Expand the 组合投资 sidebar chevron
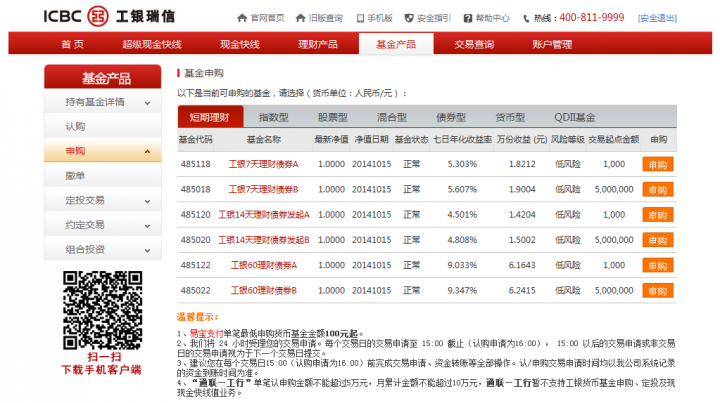 point(147,251)
